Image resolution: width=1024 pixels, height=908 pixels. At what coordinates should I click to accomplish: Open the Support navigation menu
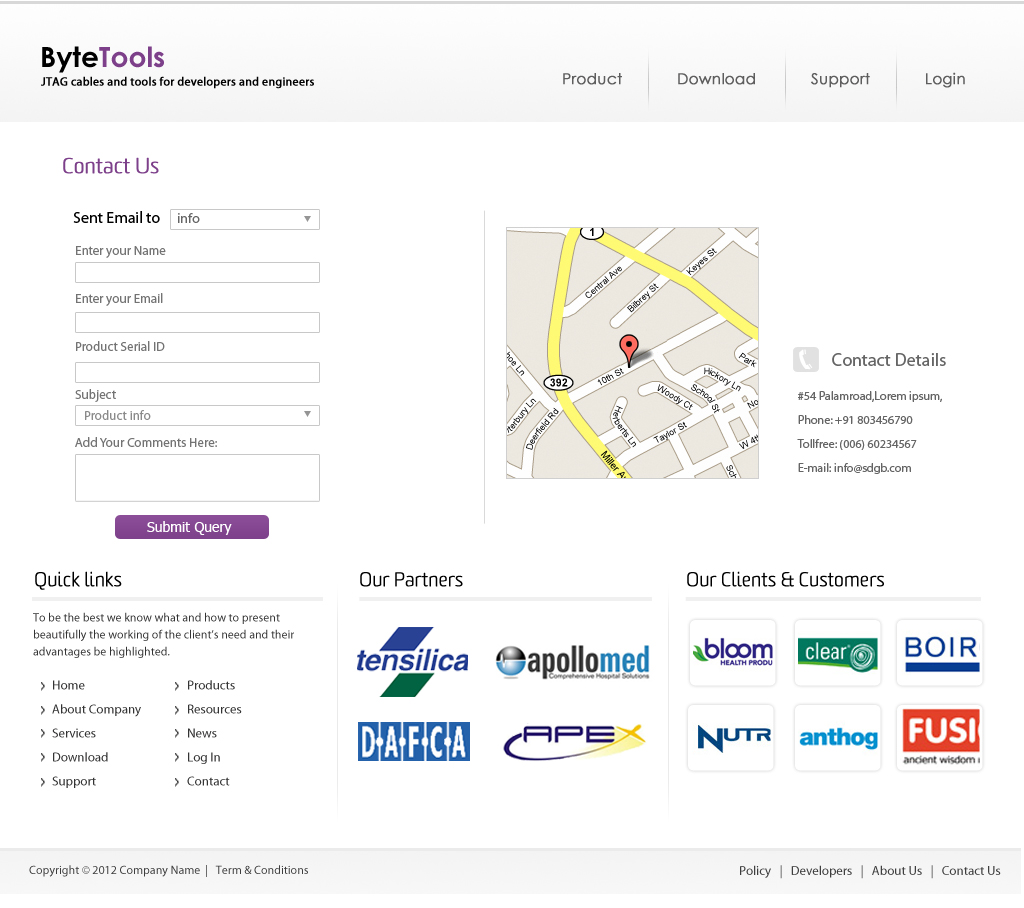click(x=840, y=79)
